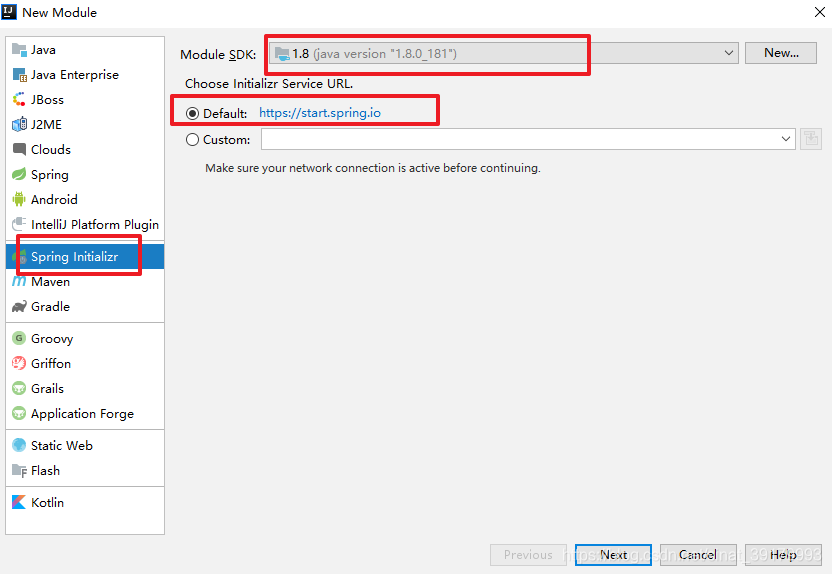
Task: Select Clouds in the list
Action: coord(85,150)
